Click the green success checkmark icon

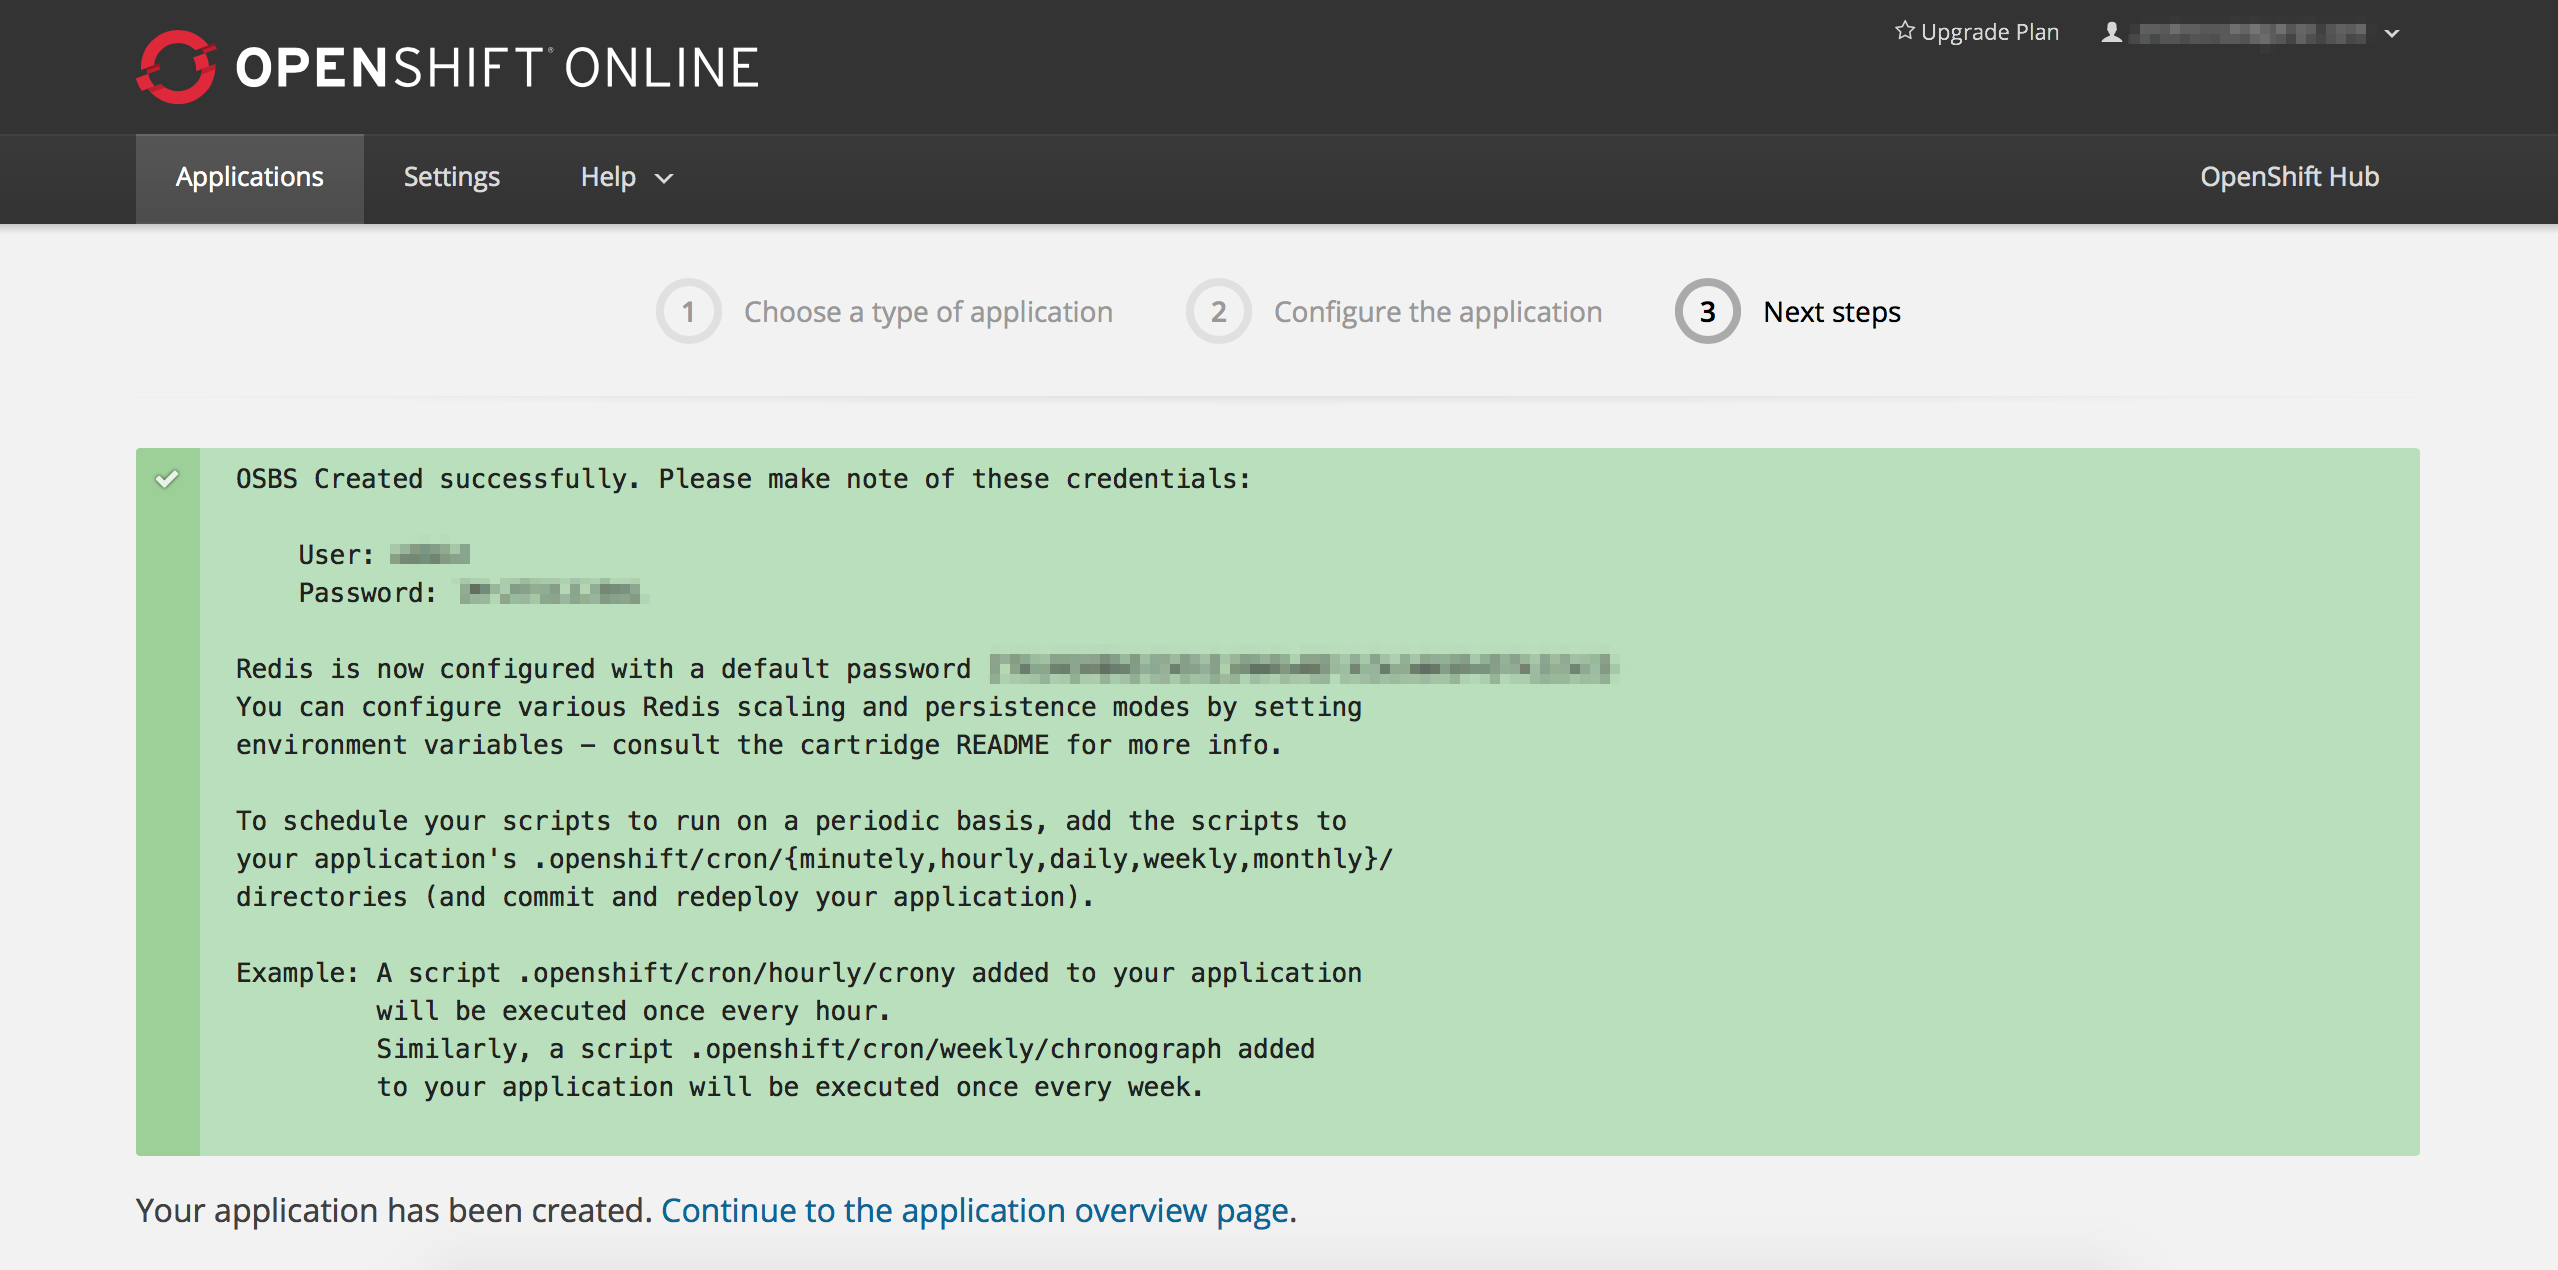(167, 479)
